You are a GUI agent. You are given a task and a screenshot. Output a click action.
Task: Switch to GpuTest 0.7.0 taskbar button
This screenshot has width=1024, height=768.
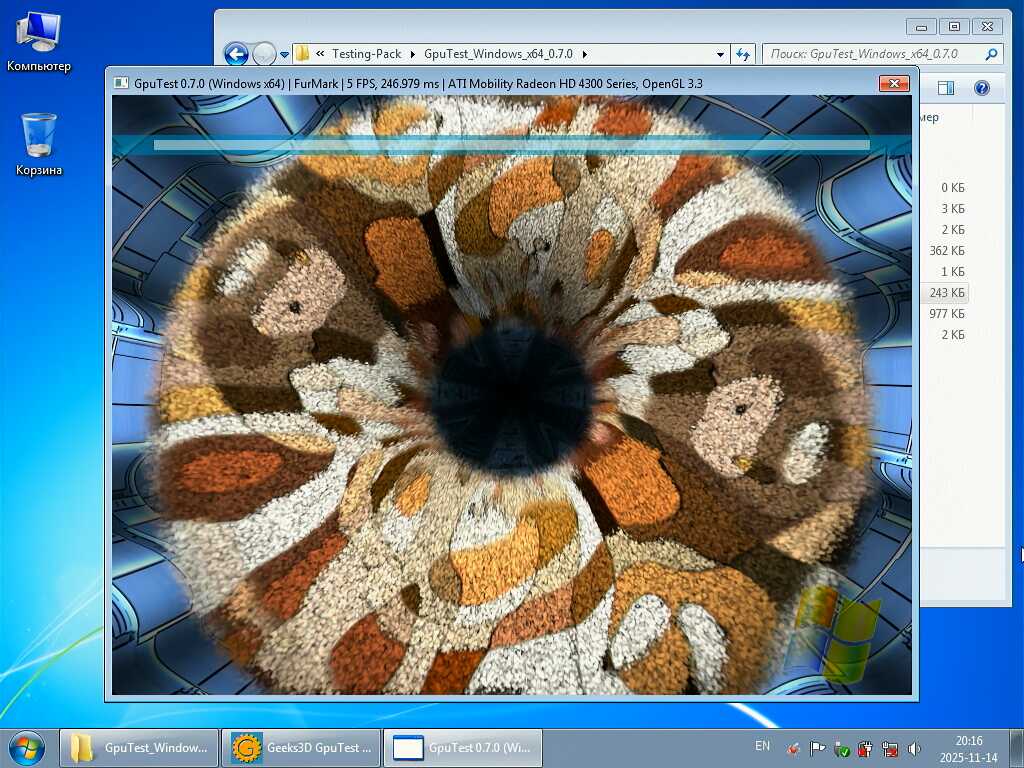click(x=462, y=748)
